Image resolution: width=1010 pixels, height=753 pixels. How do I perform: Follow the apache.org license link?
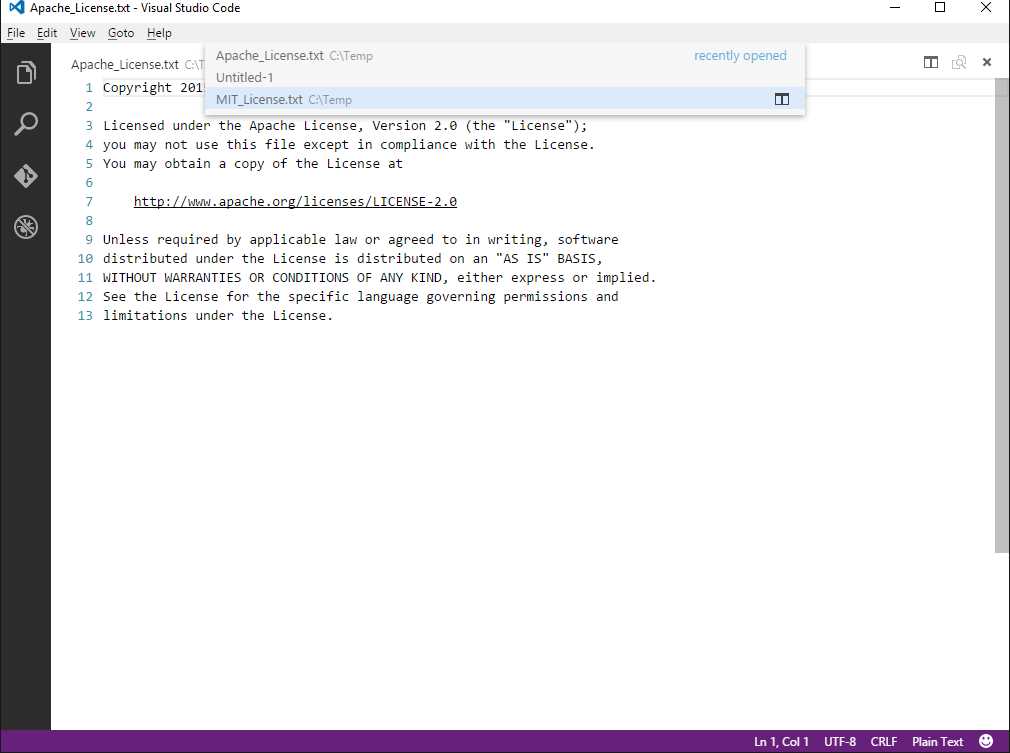[295, 201]
